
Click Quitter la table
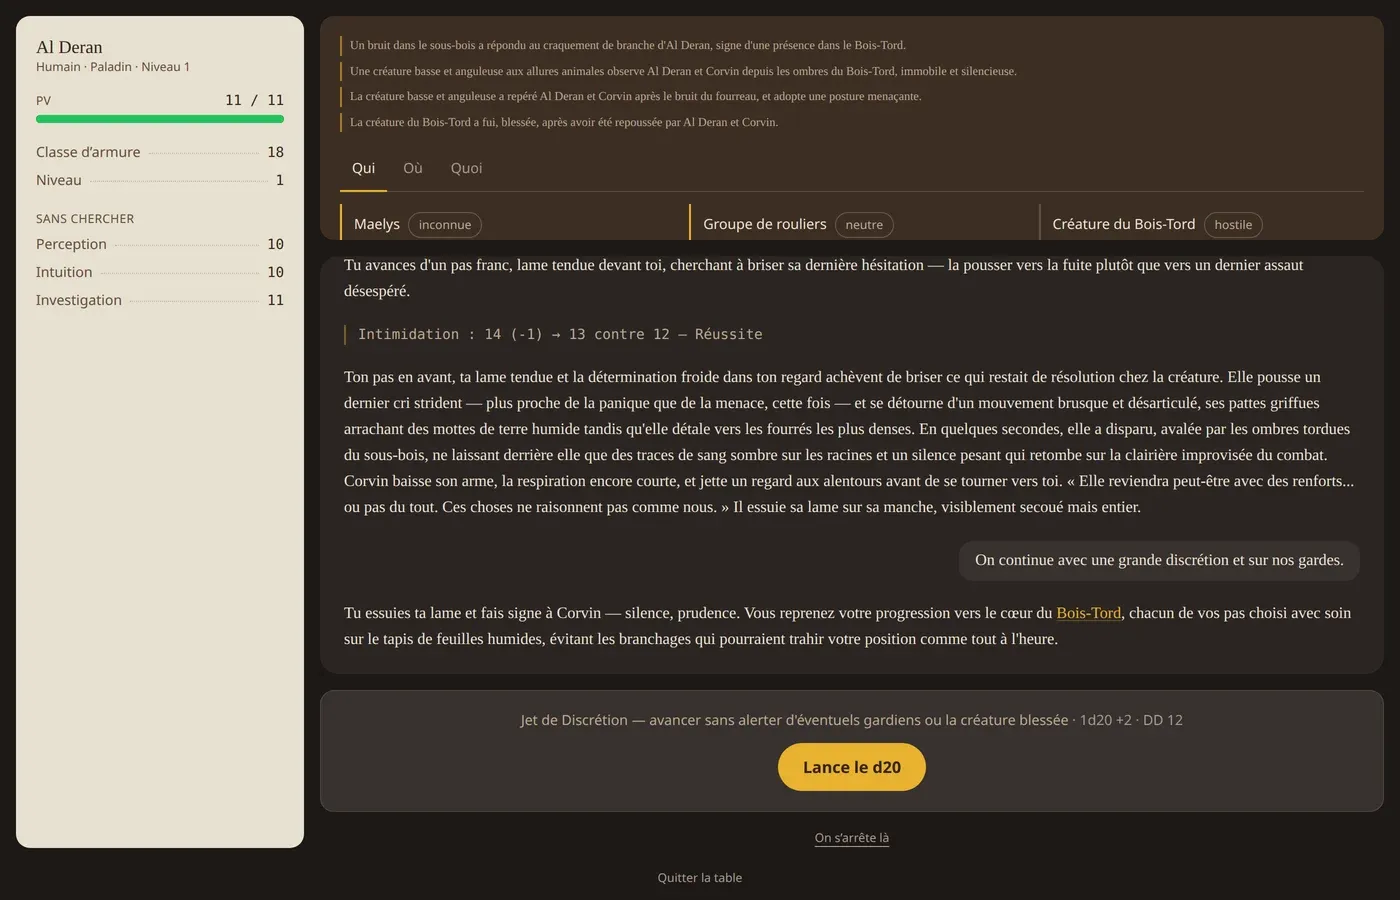coord(700,878)
